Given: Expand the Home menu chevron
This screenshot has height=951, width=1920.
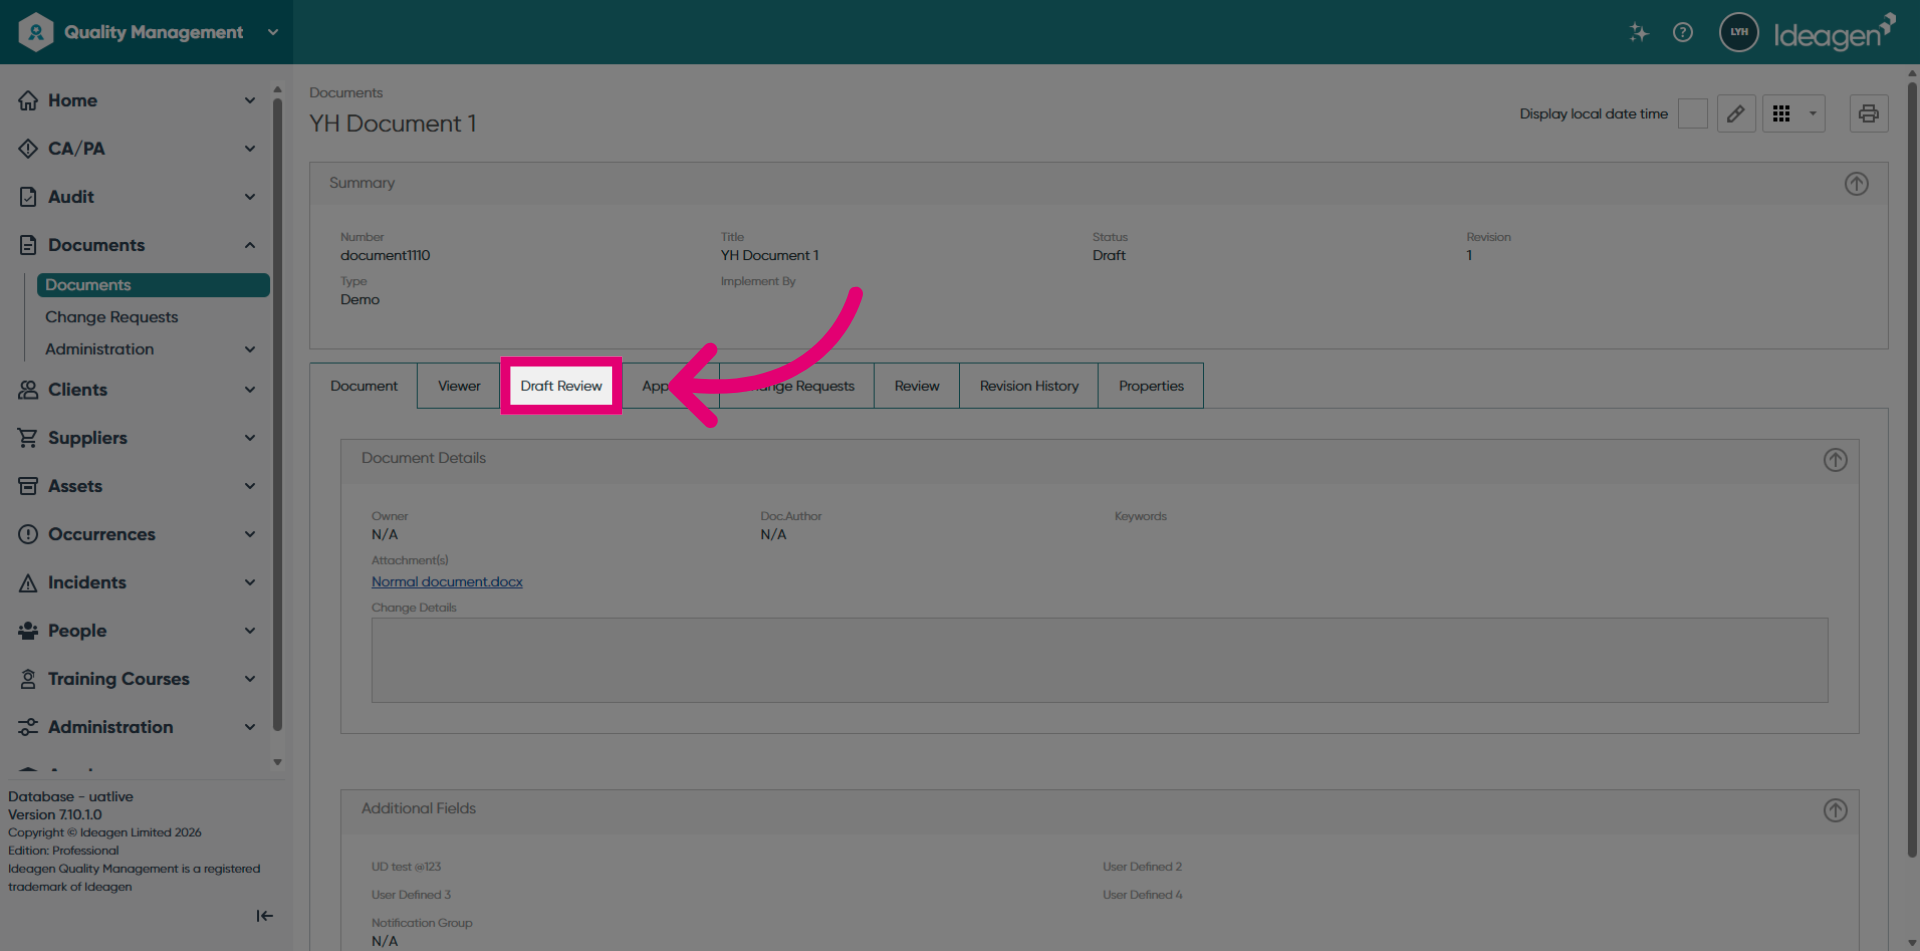Looking at the screenshot, I should 250,100.
